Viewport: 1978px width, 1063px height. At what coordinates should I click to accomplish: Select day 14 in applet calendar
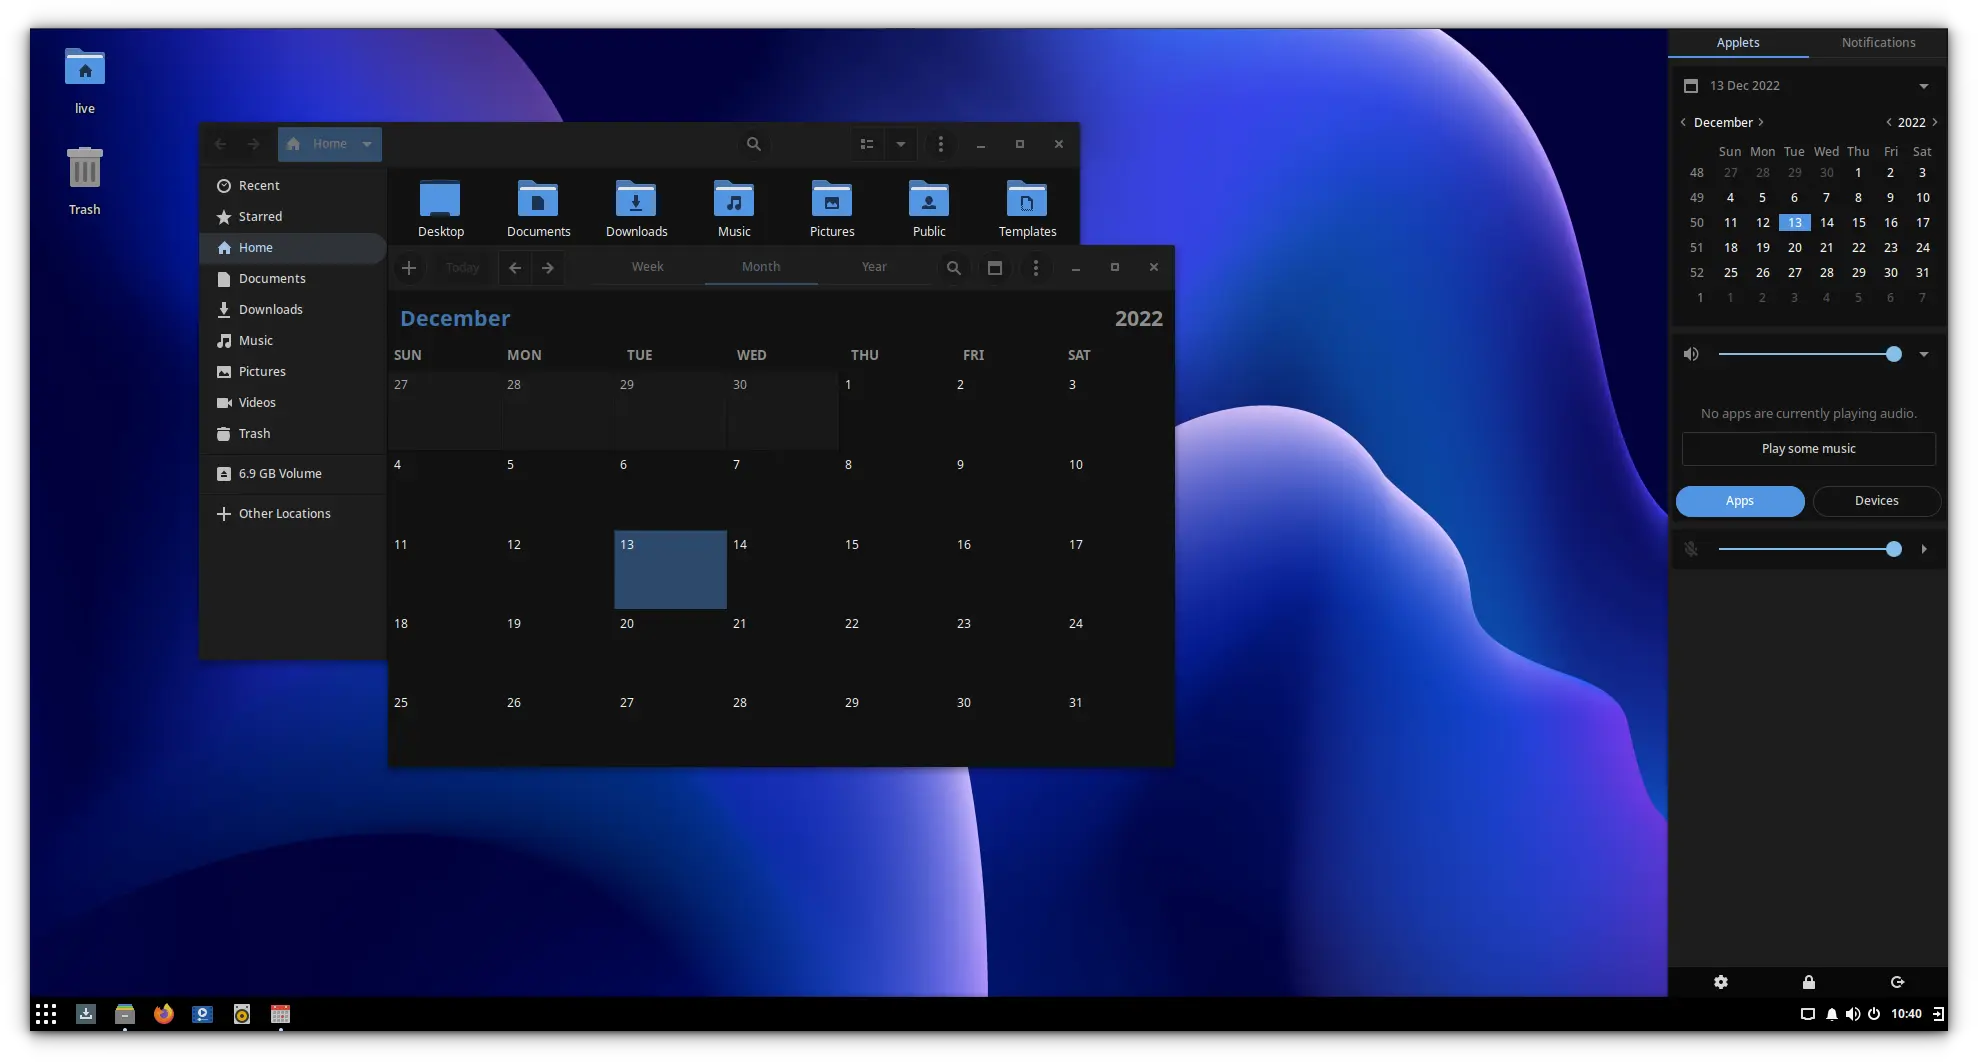(1826, 223)
